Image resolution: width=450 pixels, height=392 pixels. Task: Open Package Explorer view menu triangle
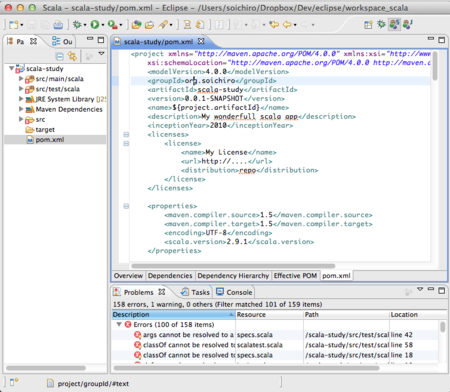[x=101, y=54]
